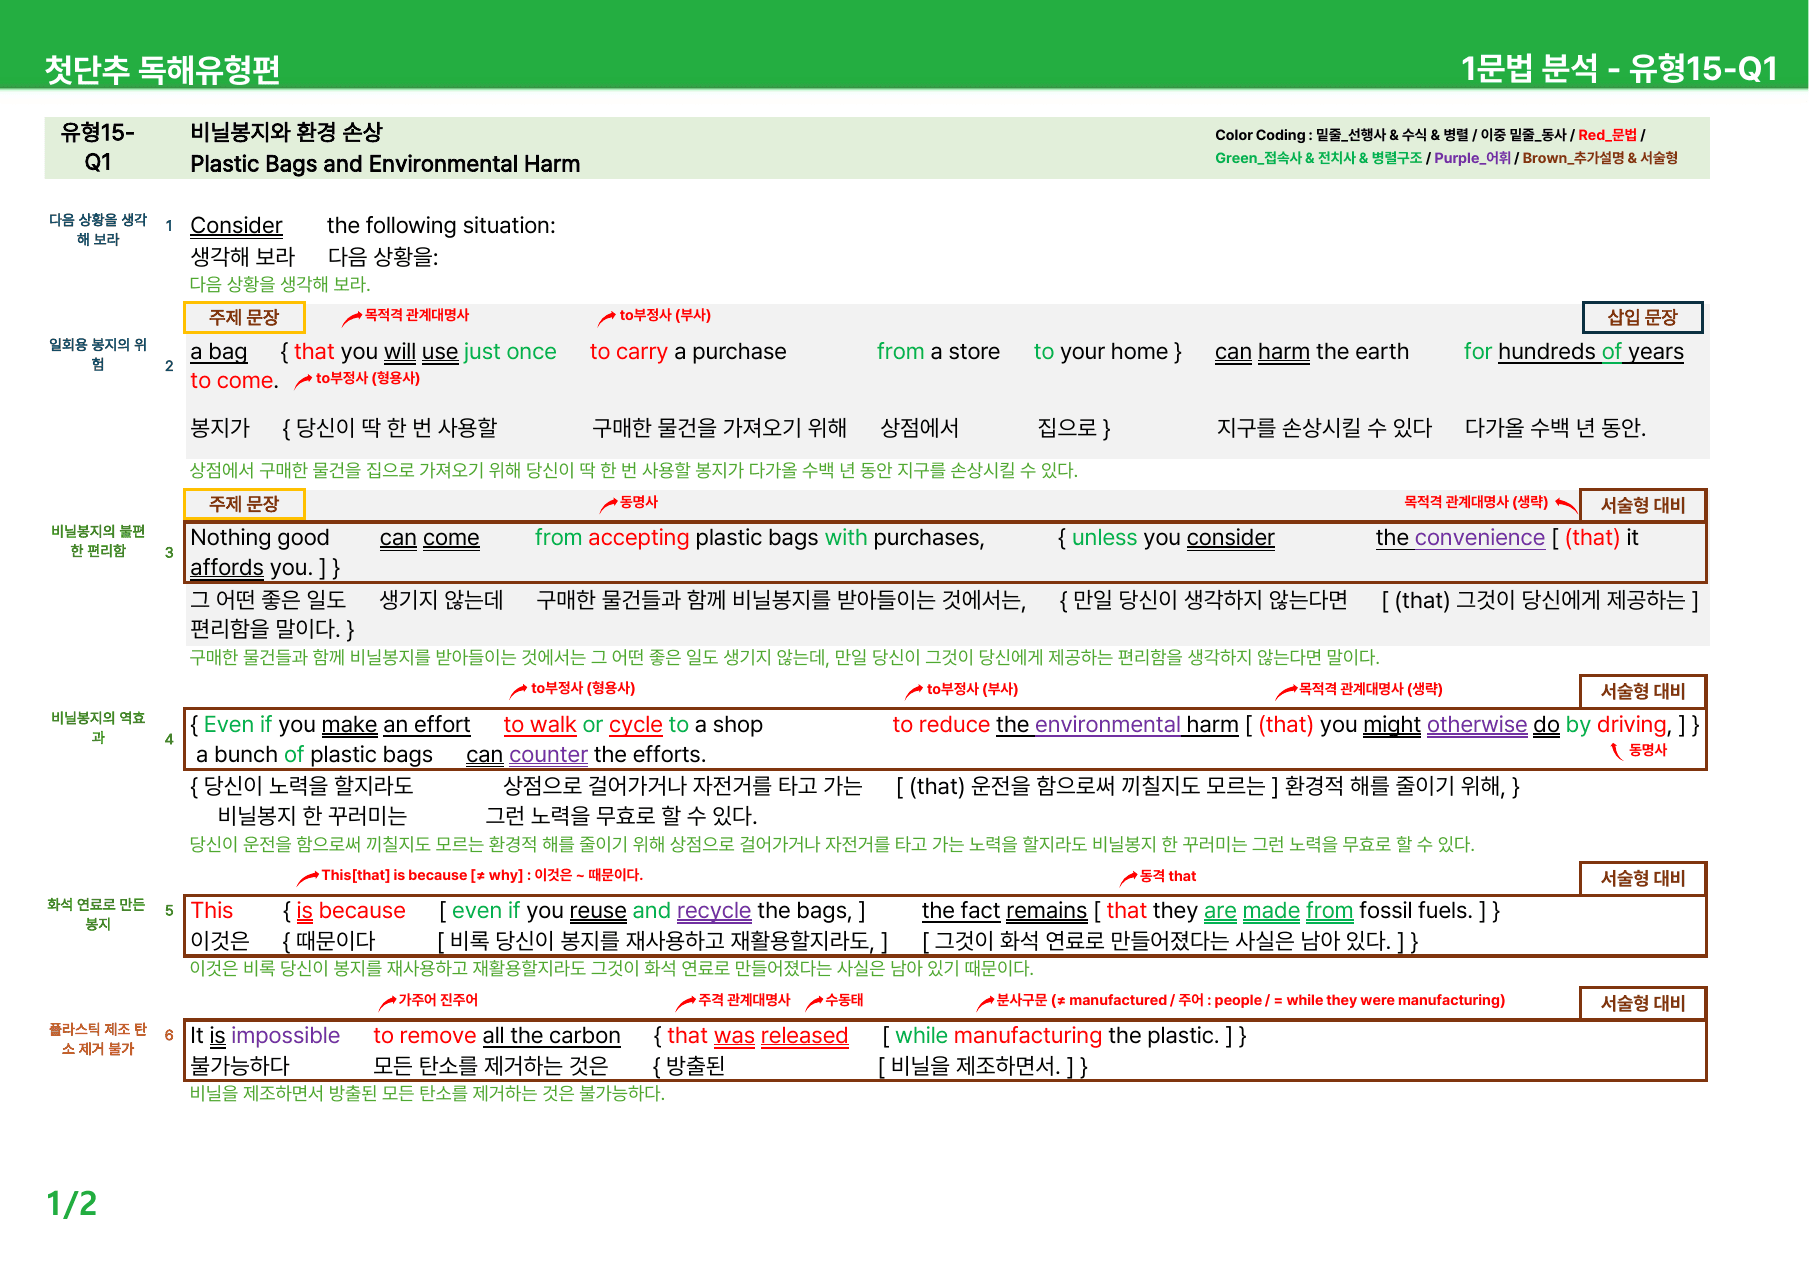Click the red word 'This' in sentence 5
The width and height of the screenshot is (1809, 1279).
pyautogui.click(x=212, y=911)
